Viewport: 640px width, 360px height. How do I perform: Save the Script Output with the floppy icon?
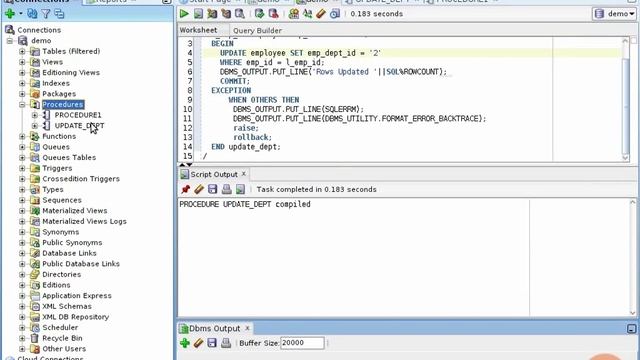click(x=213, y=189)
